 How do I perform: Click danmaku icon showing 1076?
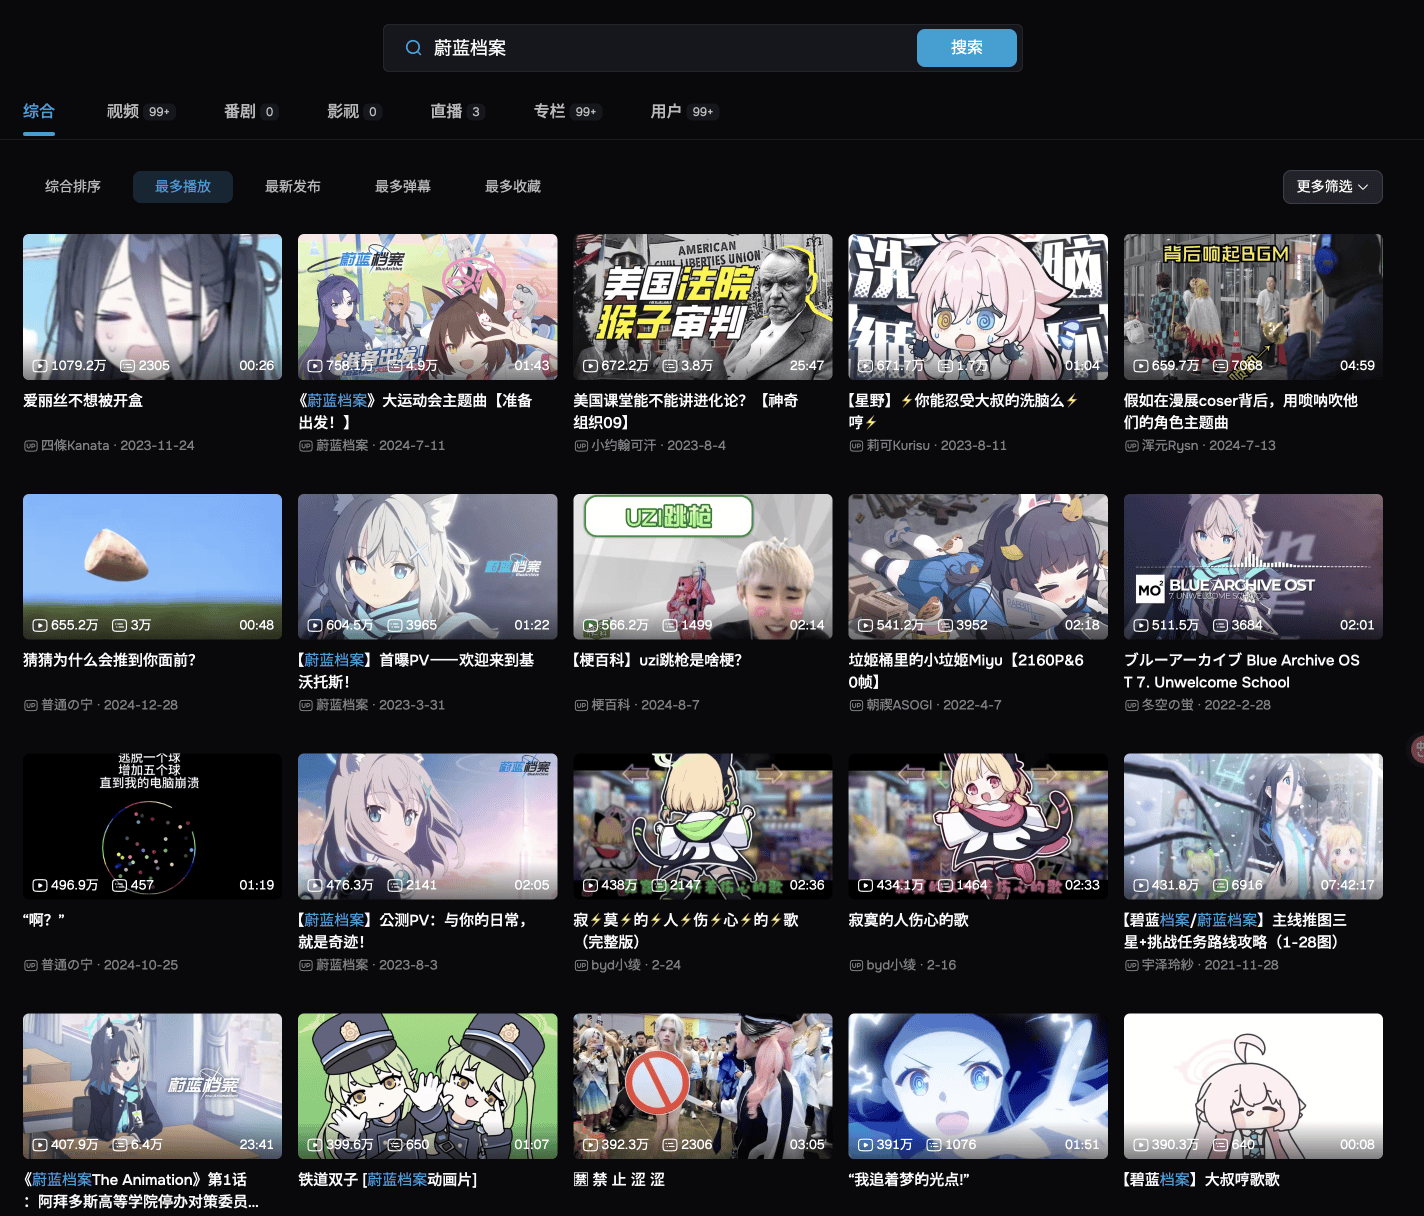(934, 1145)
